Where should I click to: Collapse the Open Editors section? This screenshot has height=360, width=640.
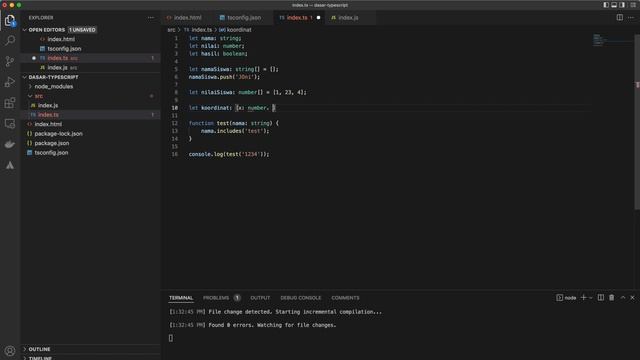coord(25,30)
